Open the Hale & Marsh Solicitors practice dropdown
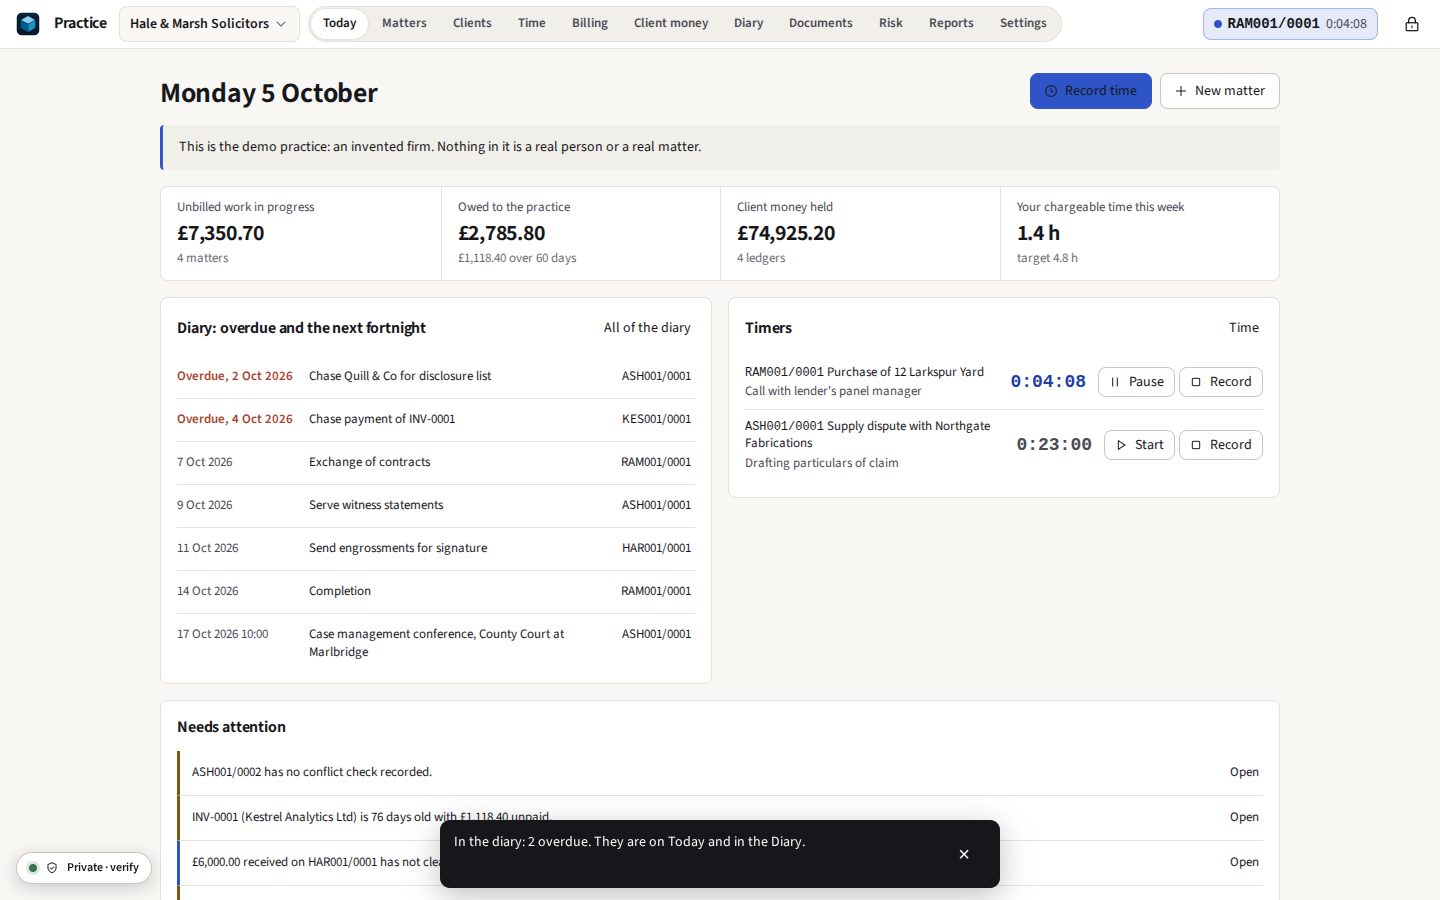The image size is (1440, 900). click(209, 24)
